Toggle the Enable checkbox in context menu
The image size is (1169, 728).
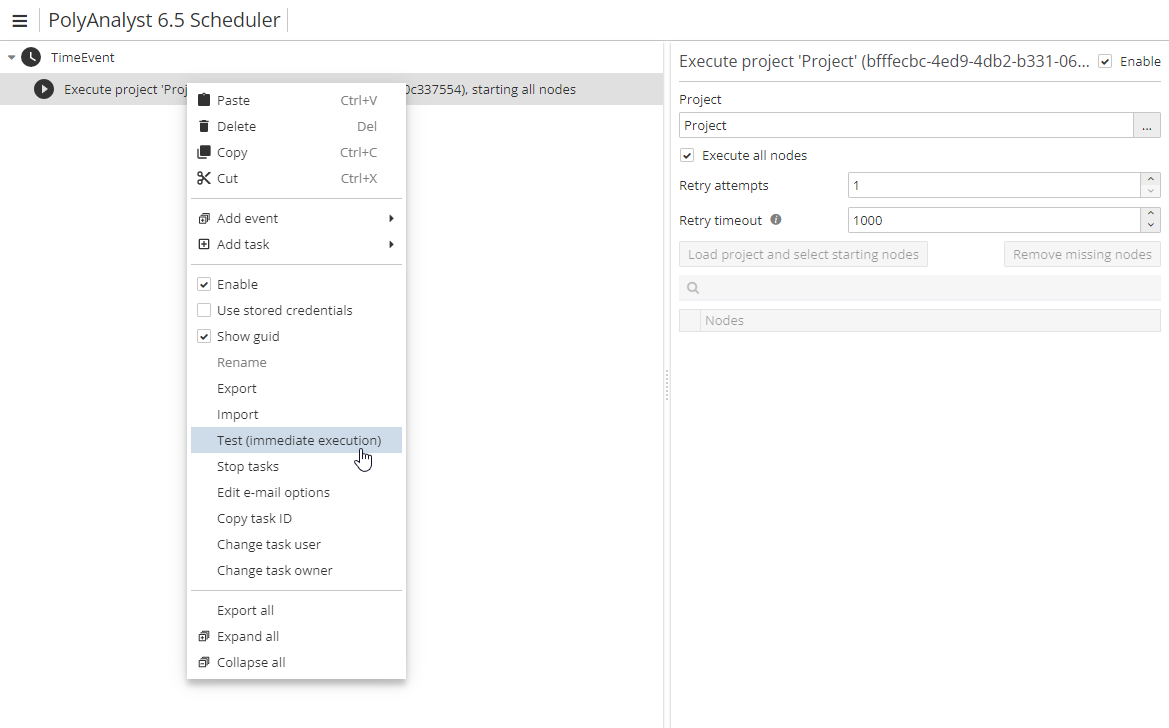pos(204,284)
